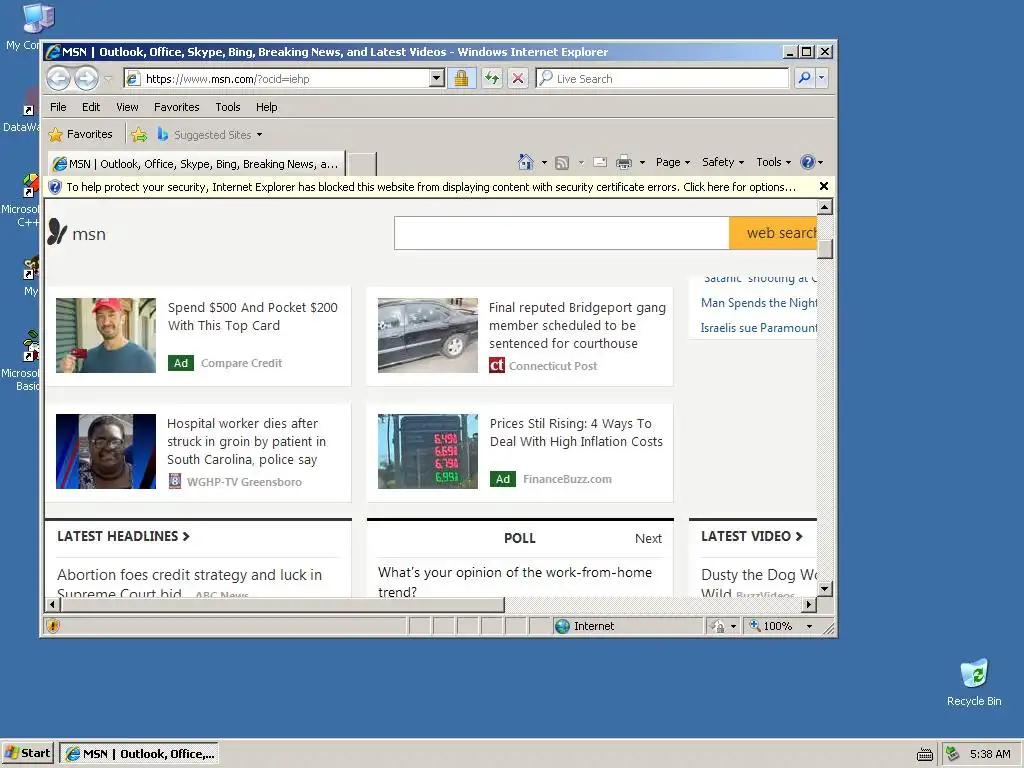Viewport: 1024px width, 768px height.
Task: Click the security info bar message
Action: pos(431,187)
